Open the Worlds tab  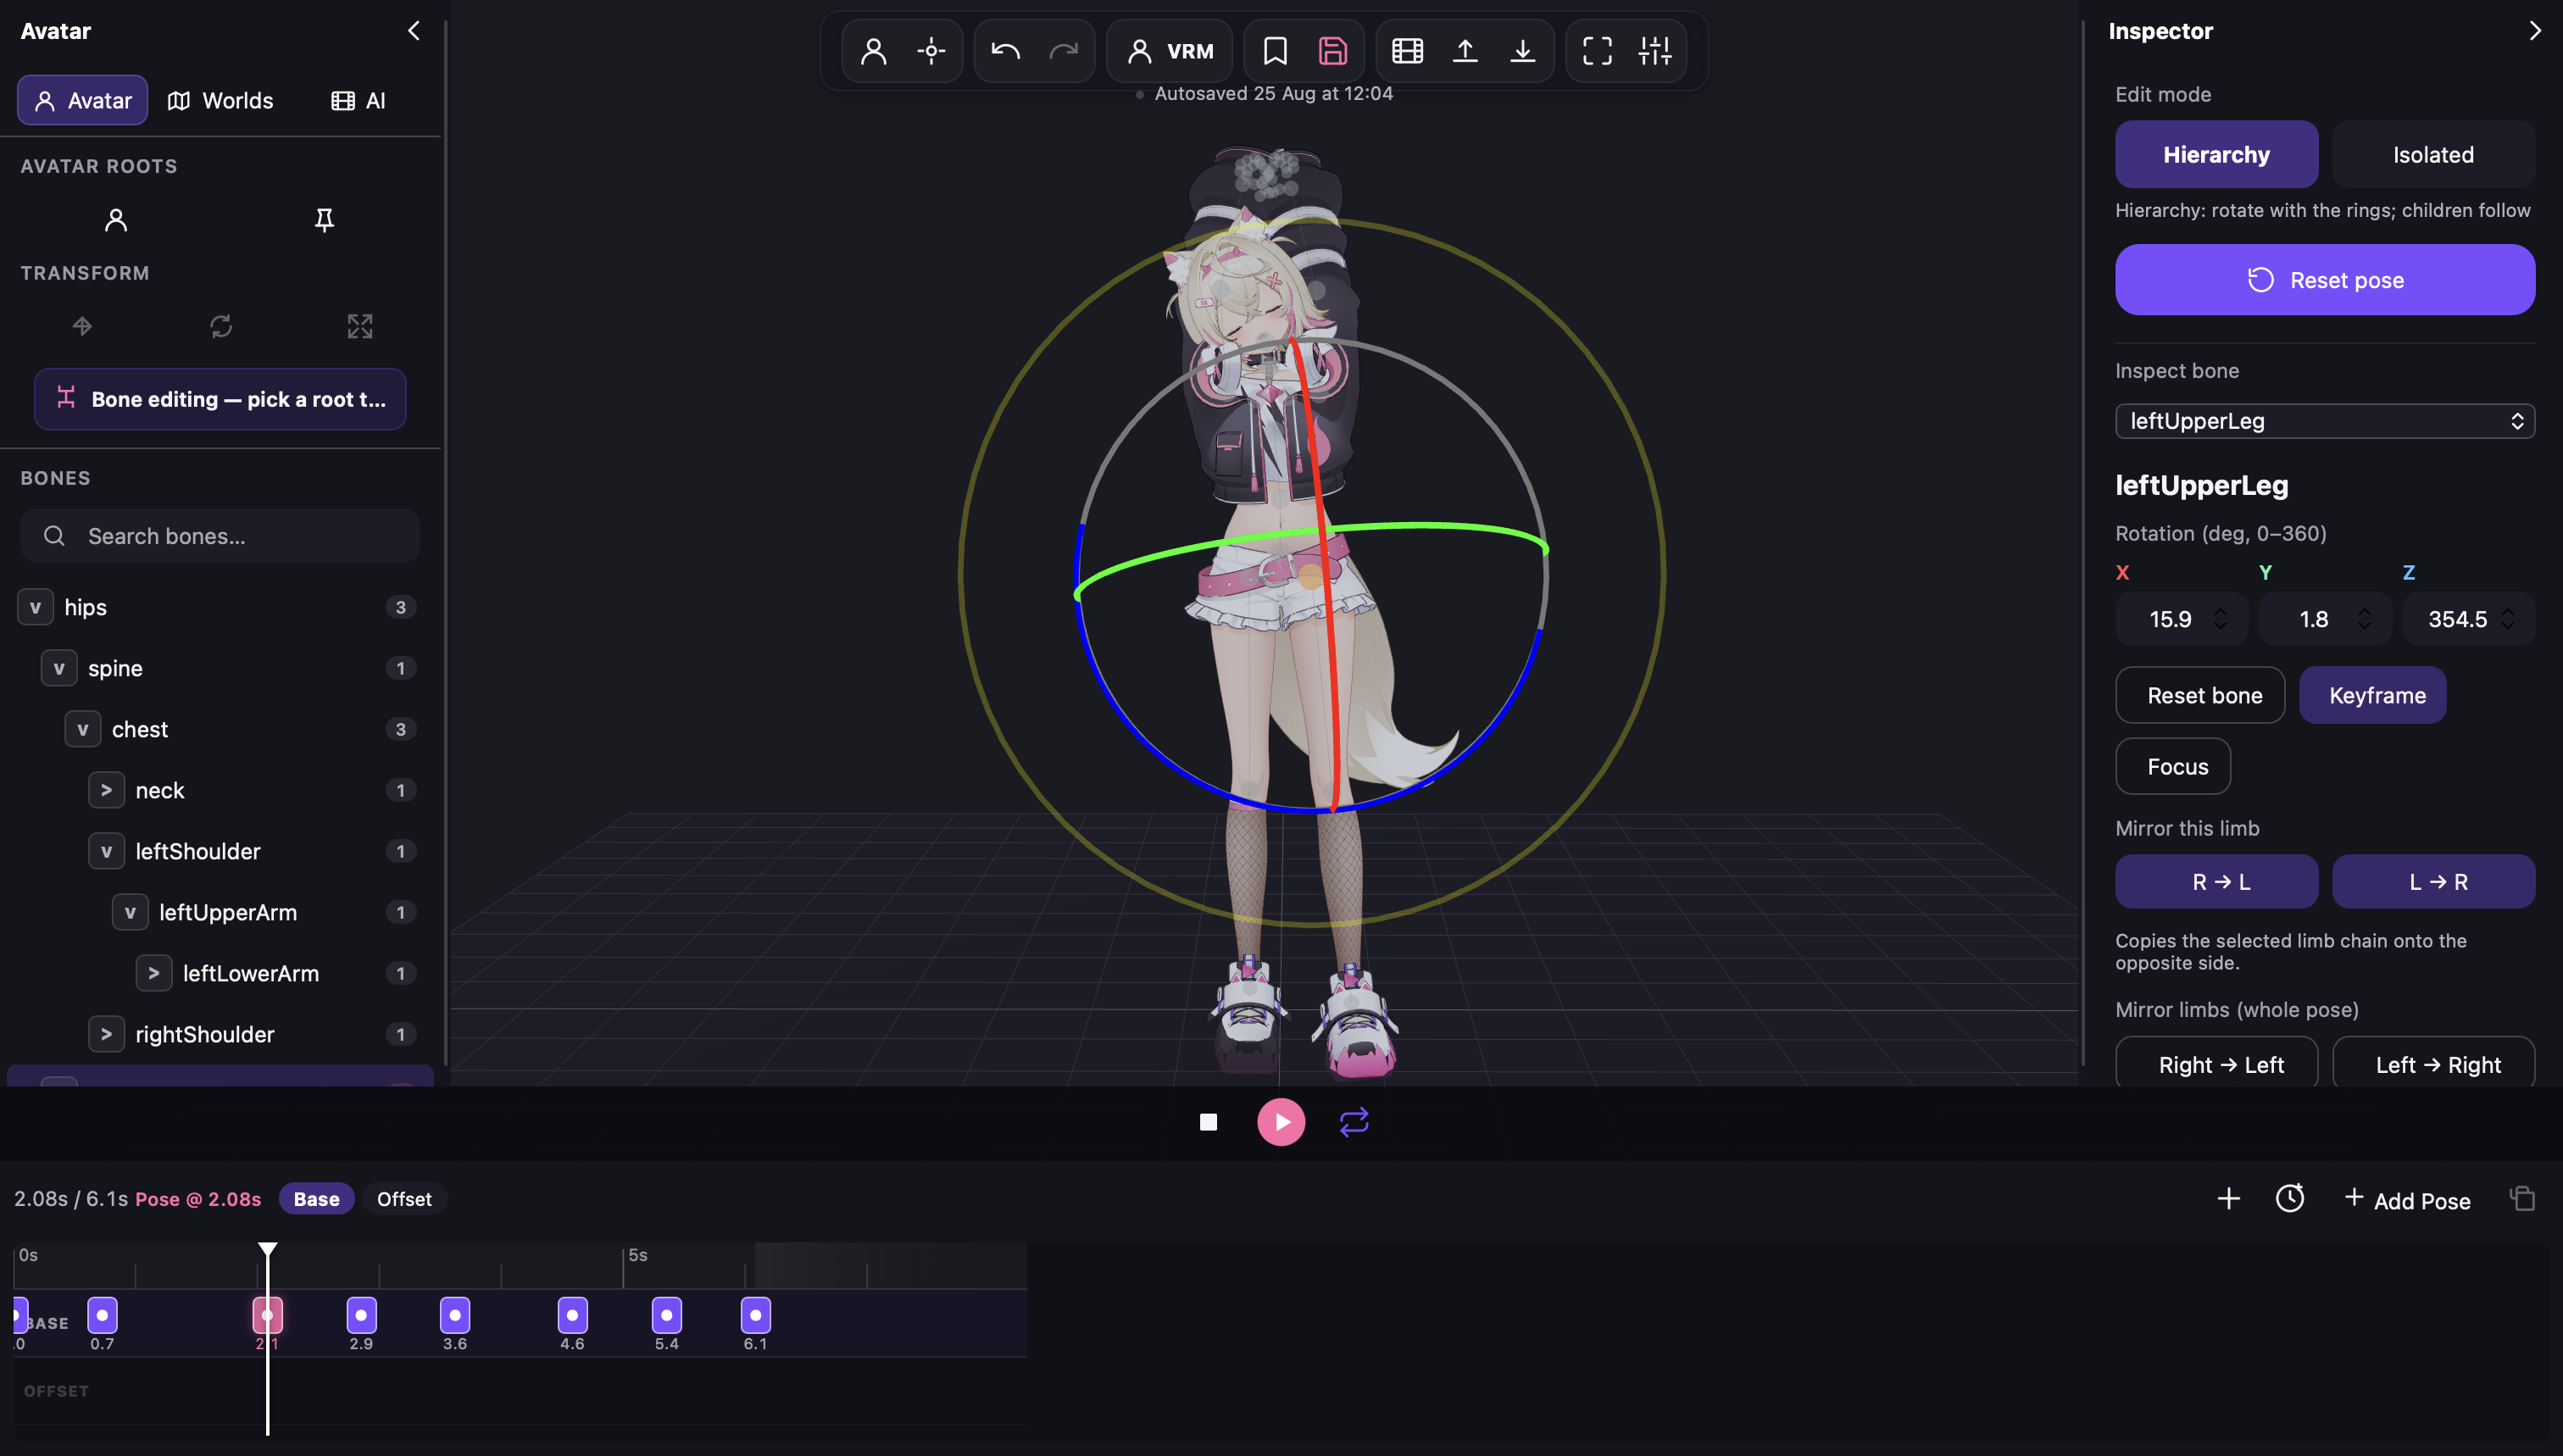coord(220,100)
